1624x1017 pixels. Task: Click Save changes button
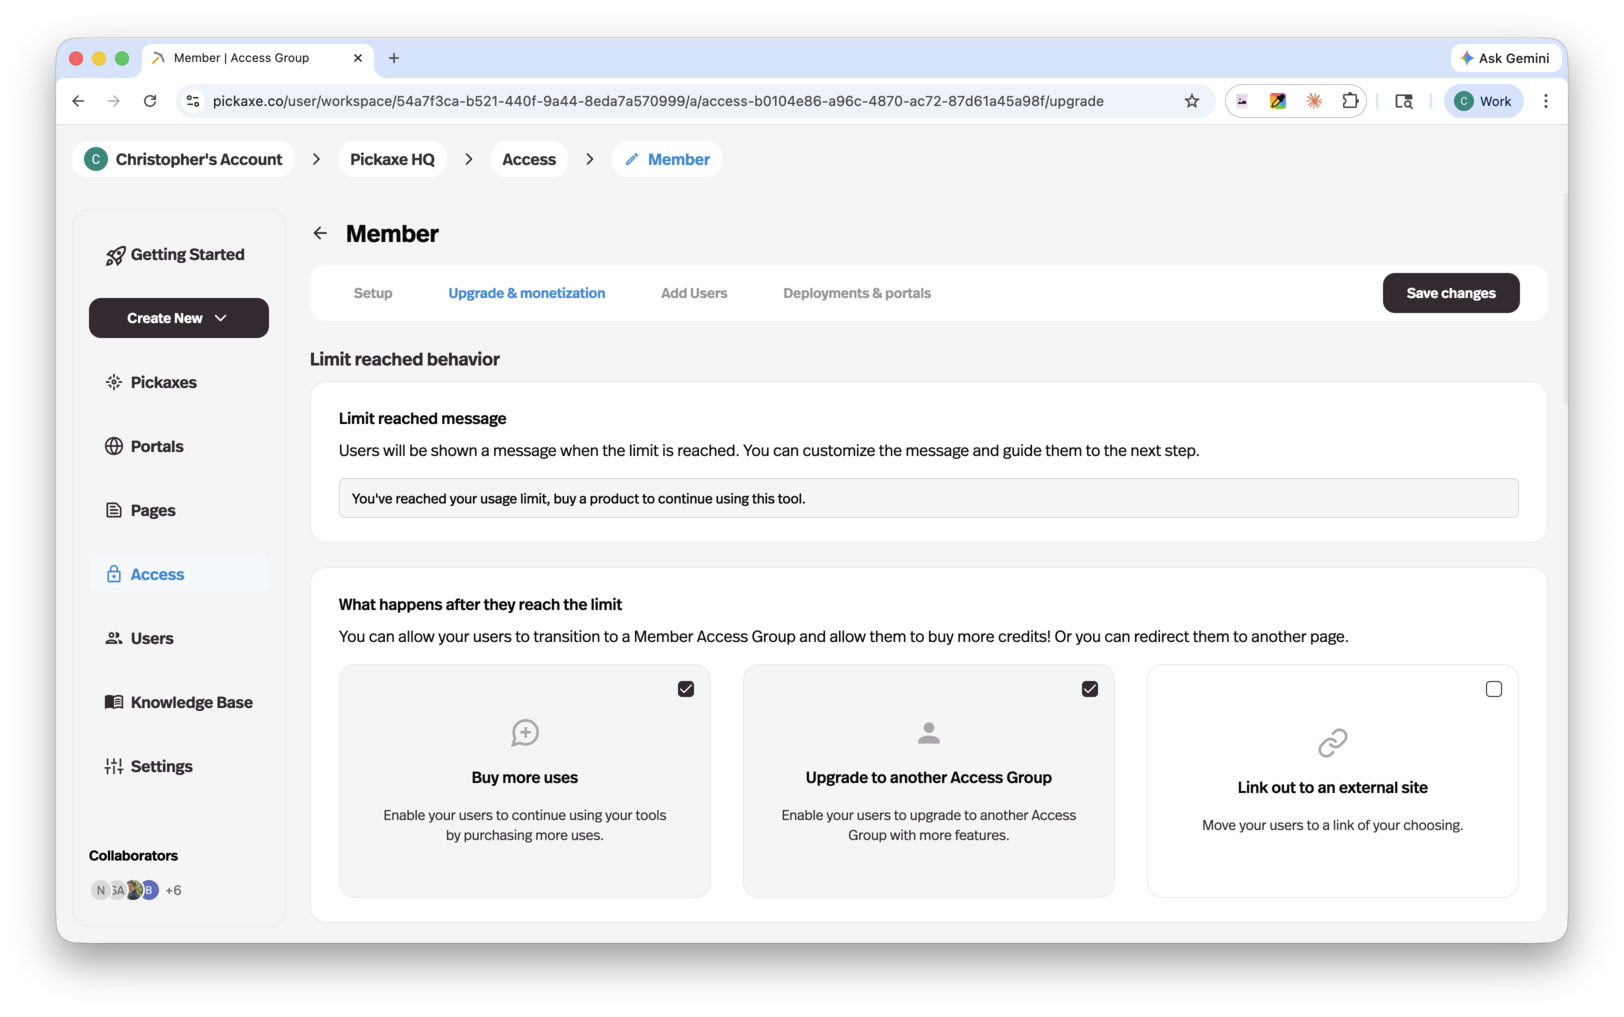coord(1451,293)
